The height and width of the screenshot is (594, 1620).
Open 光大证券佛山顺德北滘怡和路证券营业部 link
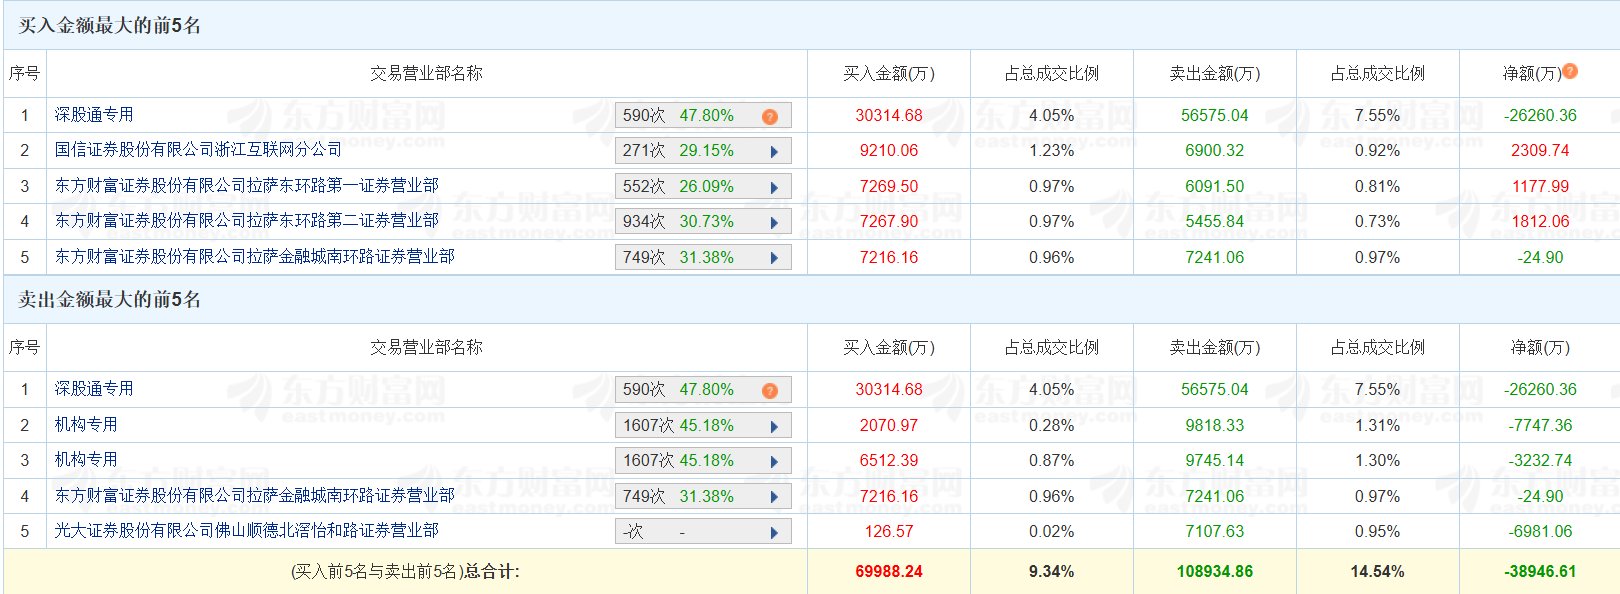[246, 531]
